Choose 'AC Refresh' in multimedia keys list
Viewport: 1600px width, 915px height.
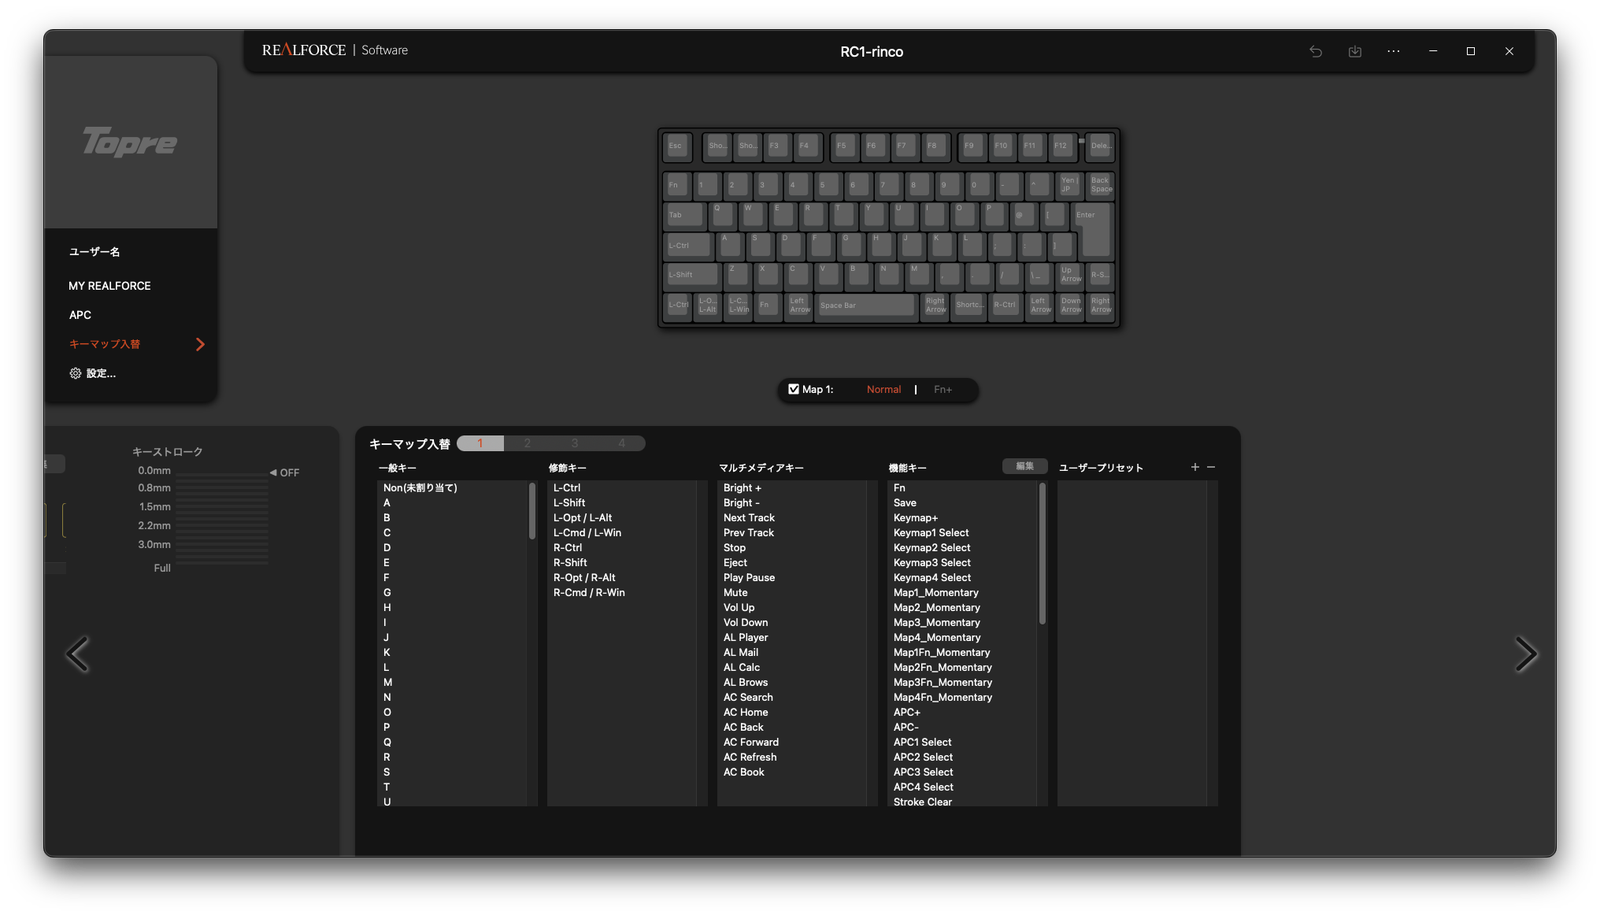750,757
